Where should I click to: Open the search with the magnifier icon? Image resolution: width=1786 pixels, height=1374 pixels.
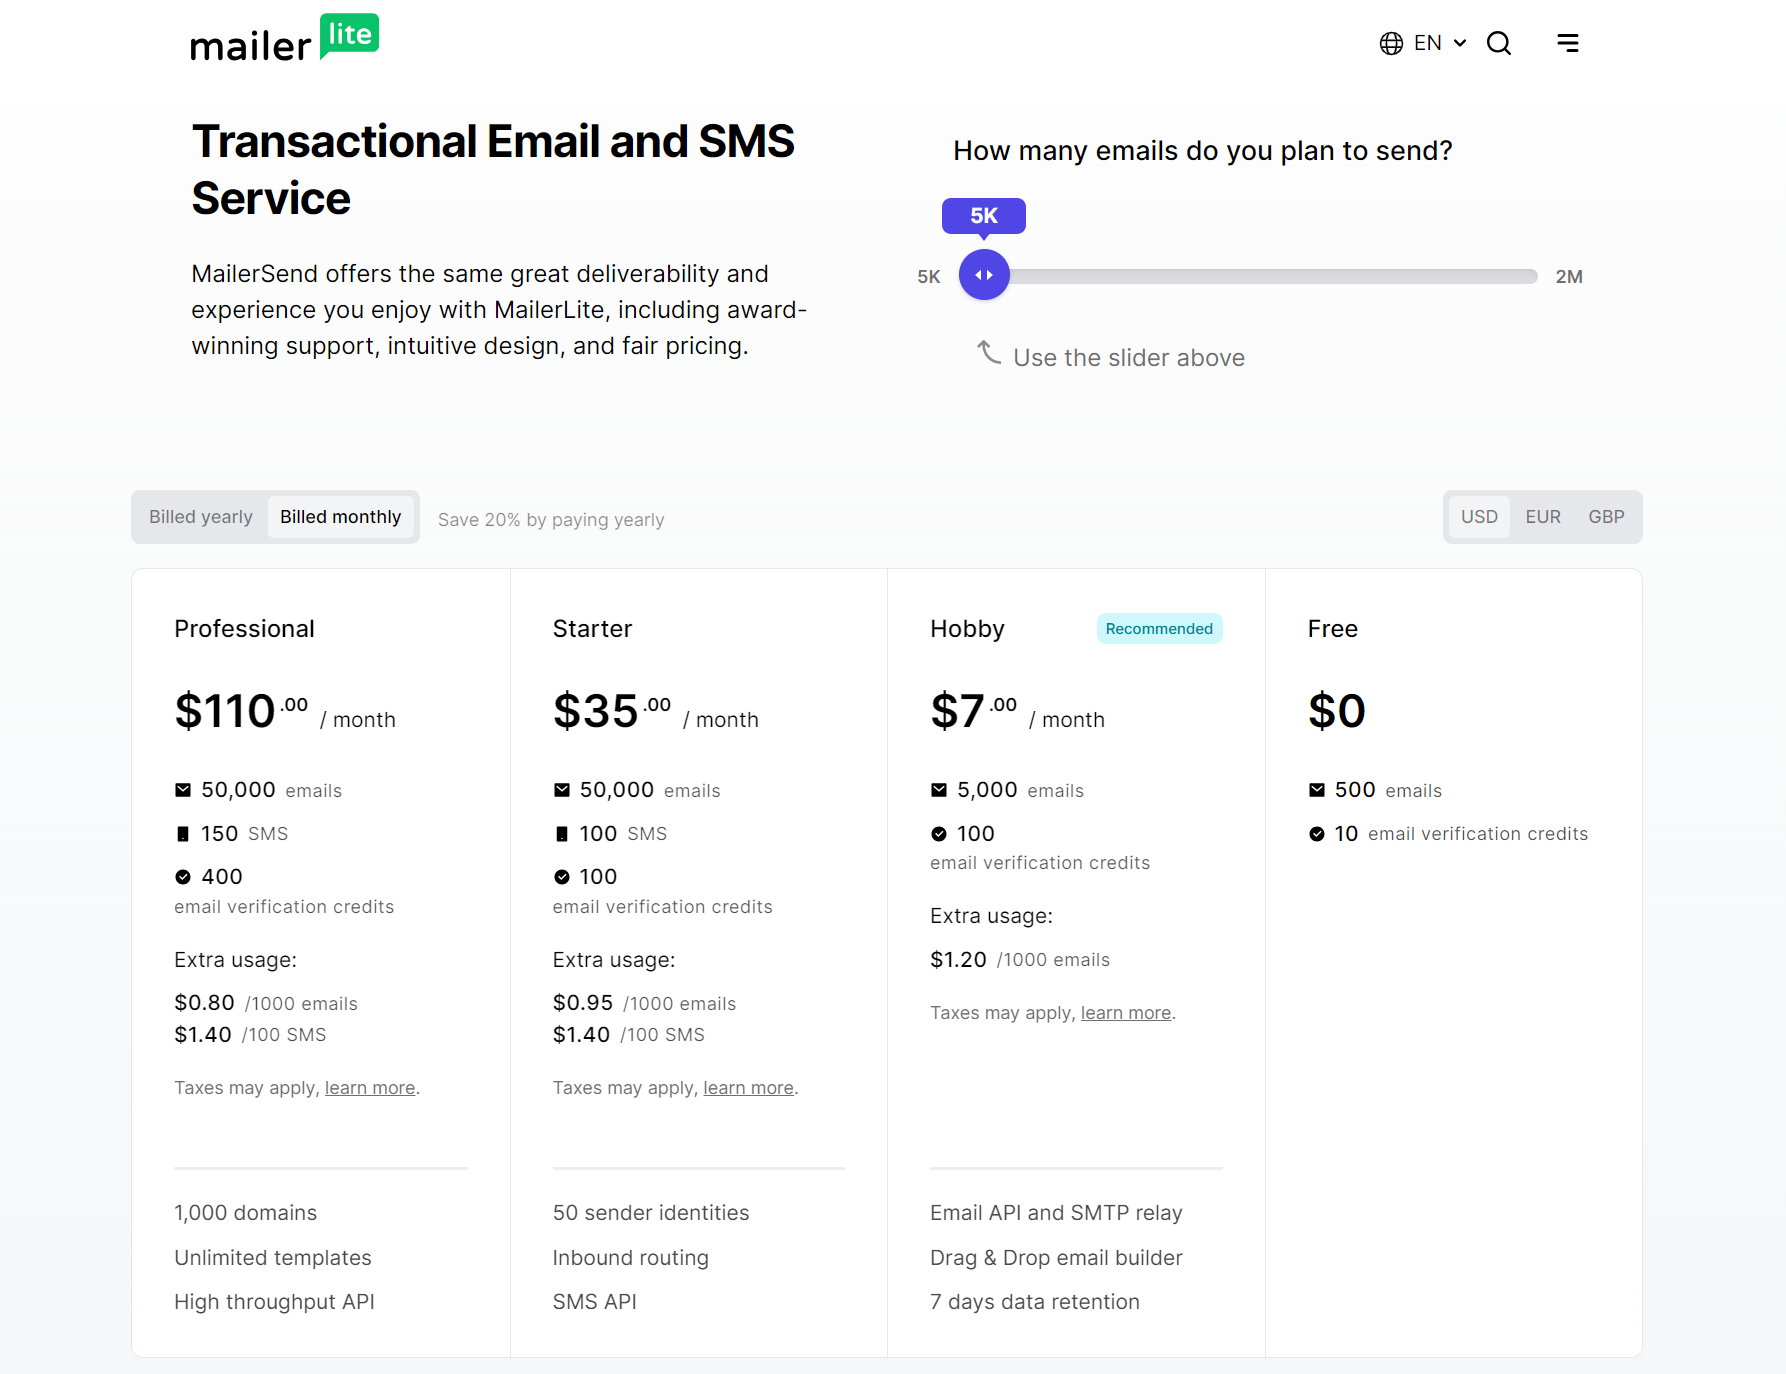point(1498,43)
